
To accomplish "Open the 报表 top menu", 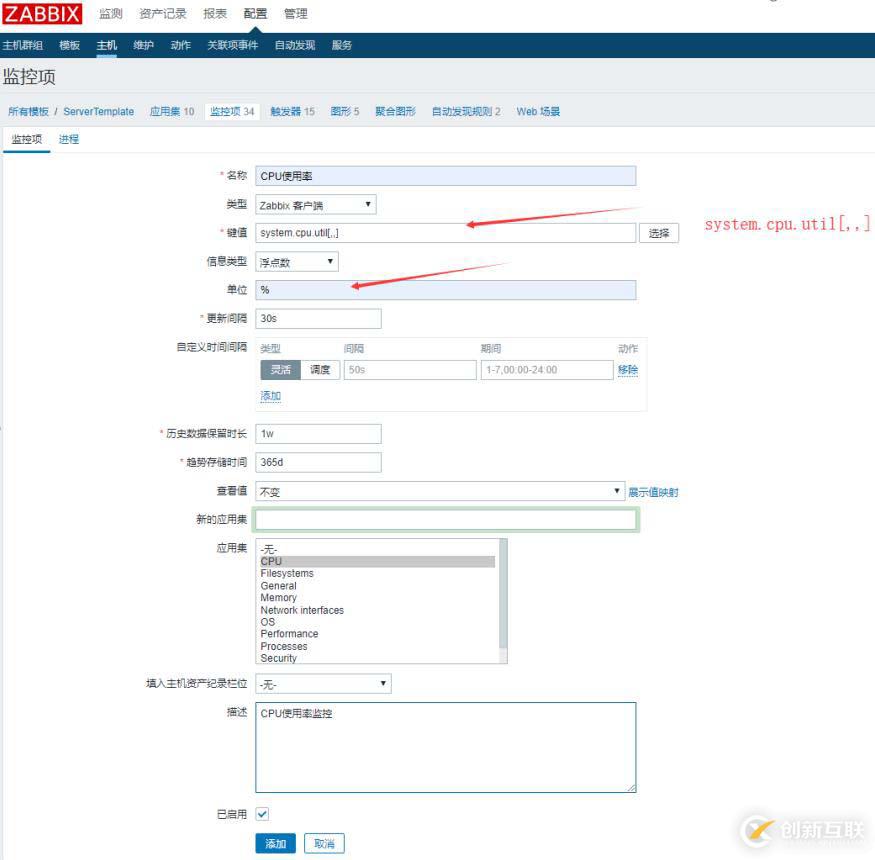I will point(215,13).
